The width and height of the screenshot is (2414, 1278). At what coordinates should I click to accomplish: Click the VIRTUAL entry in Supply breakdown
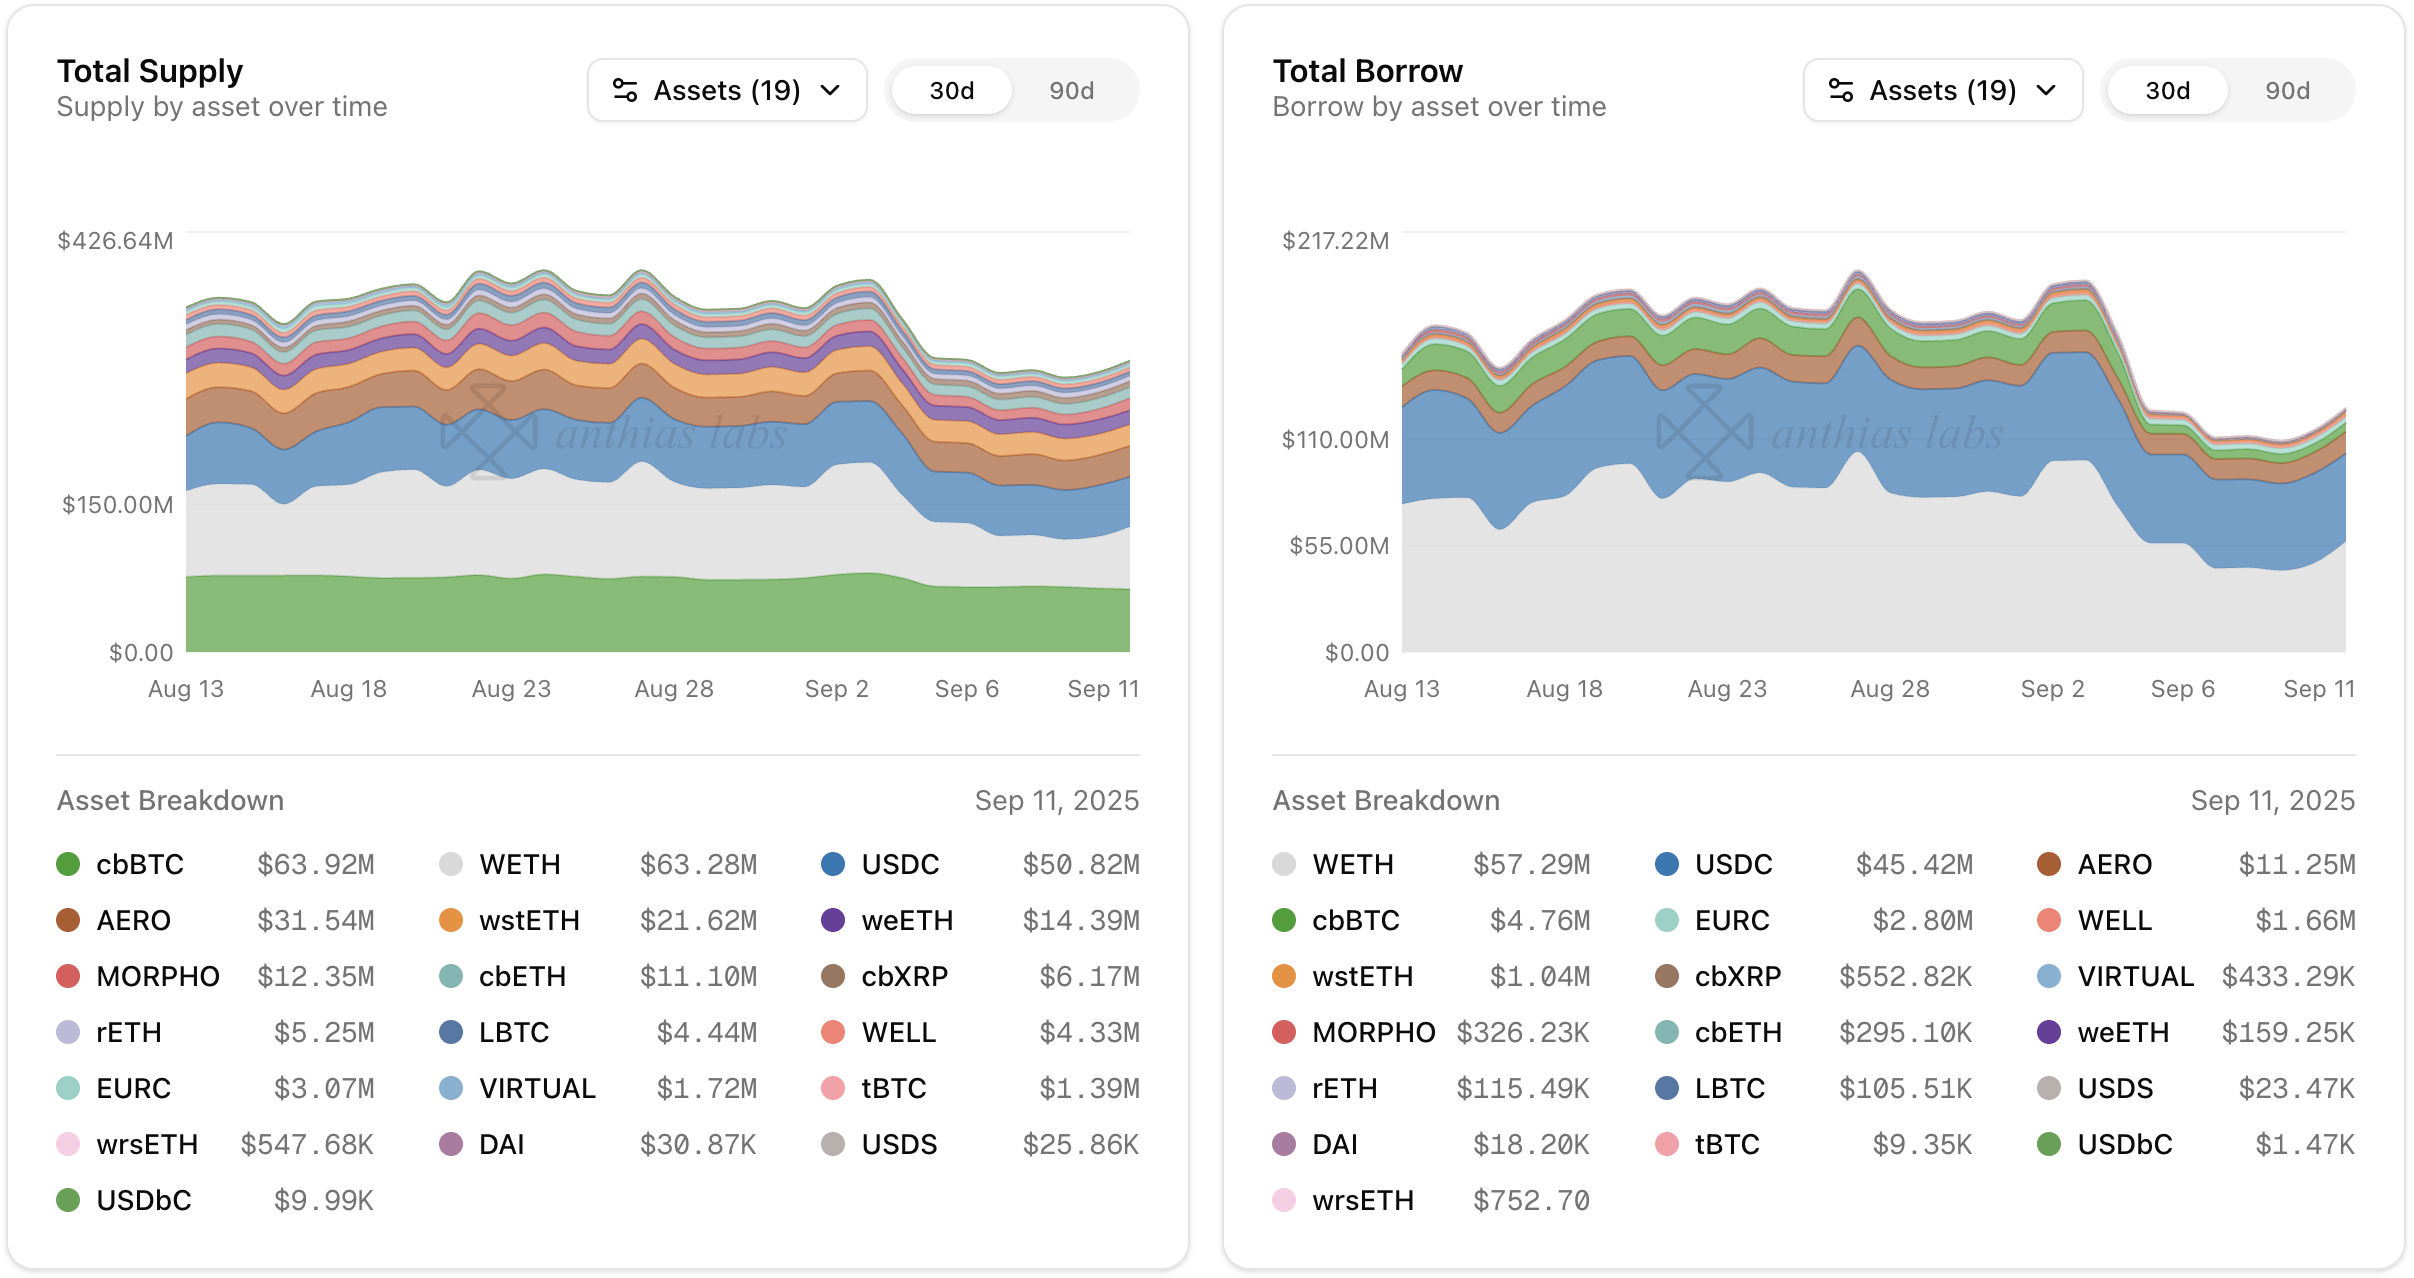537,1088
